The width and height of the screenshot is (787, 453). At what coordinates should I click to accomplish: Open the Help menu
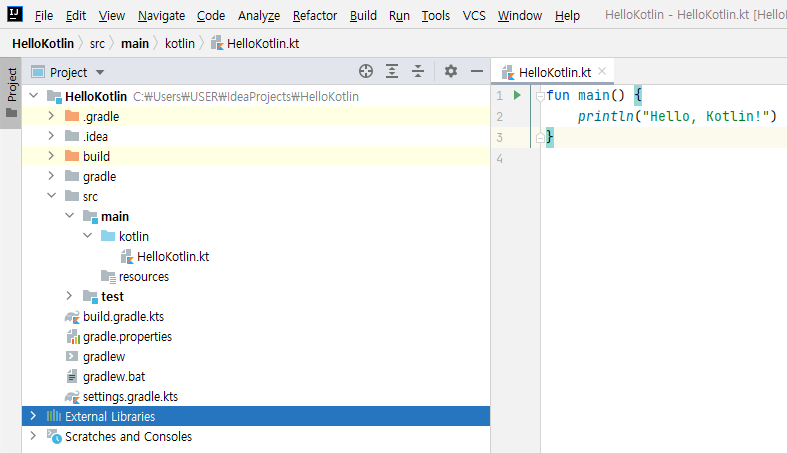[x=567, y=16]
